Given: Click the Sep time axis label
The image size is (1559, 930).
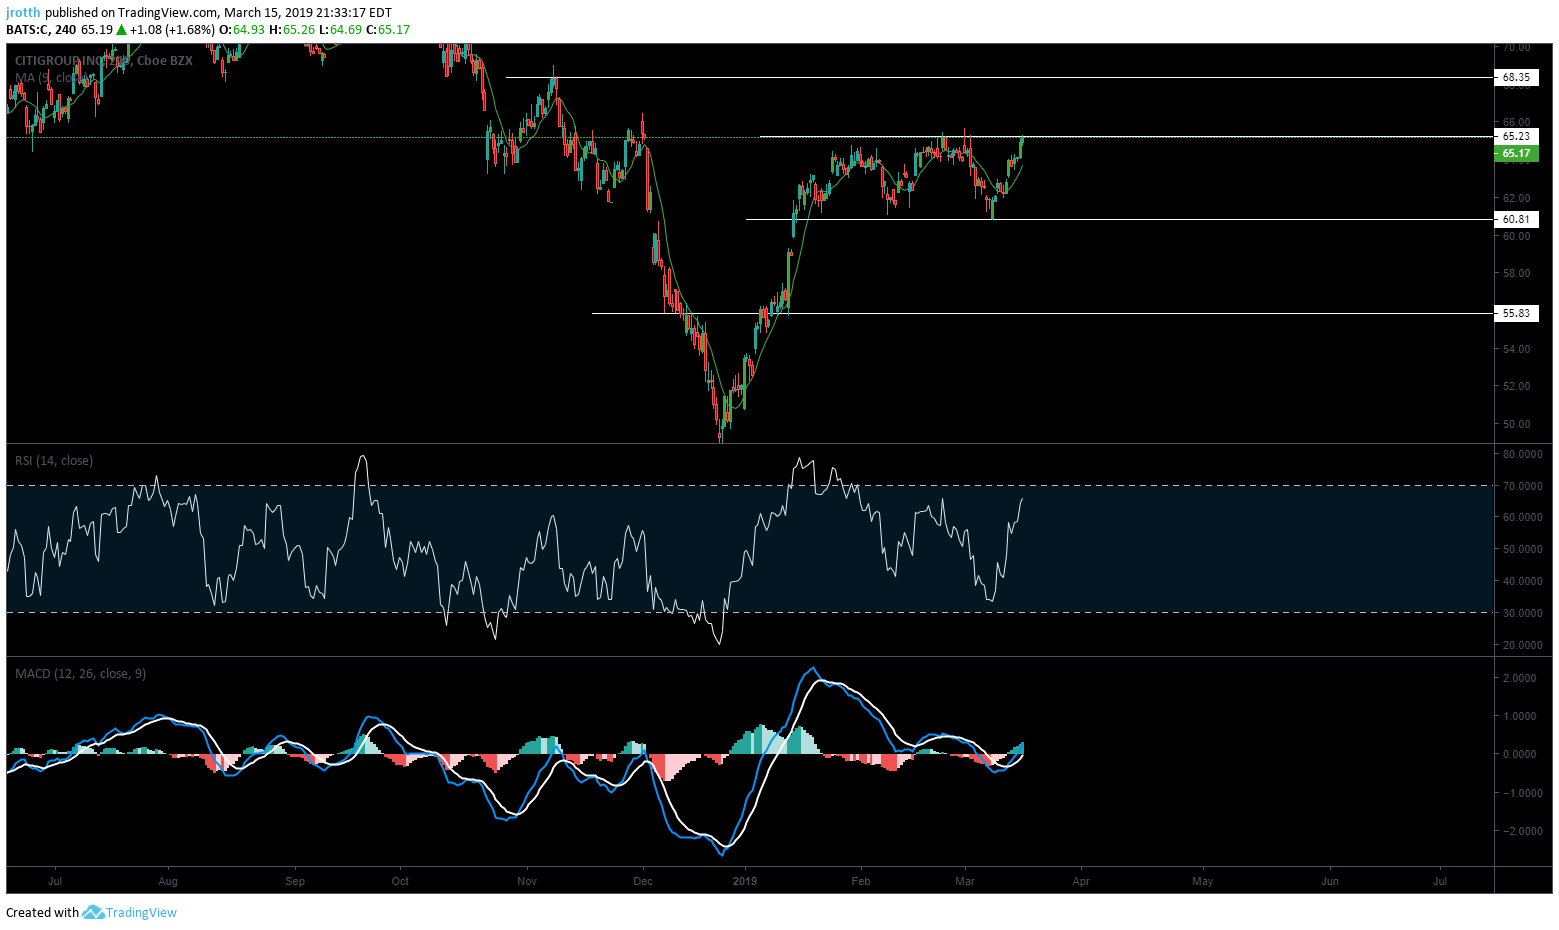Looking at the screenshot, I should [295, 881].
